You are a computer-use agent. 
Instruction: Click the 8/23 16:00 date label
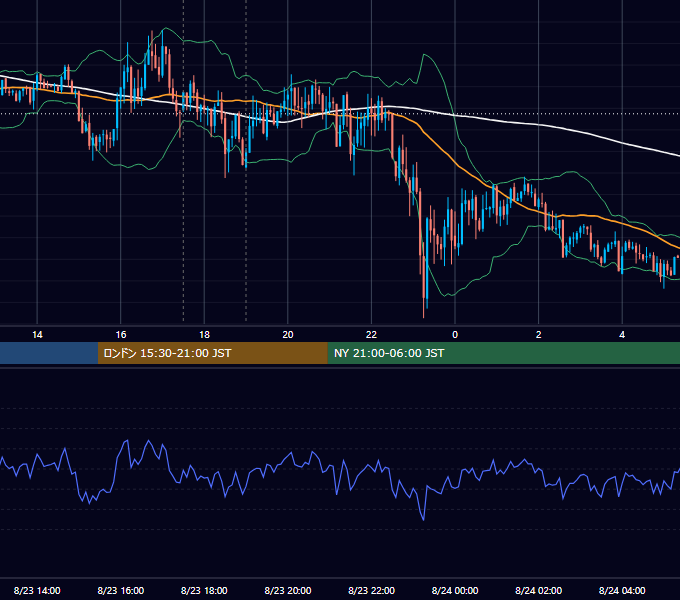[x=121, y=590]
